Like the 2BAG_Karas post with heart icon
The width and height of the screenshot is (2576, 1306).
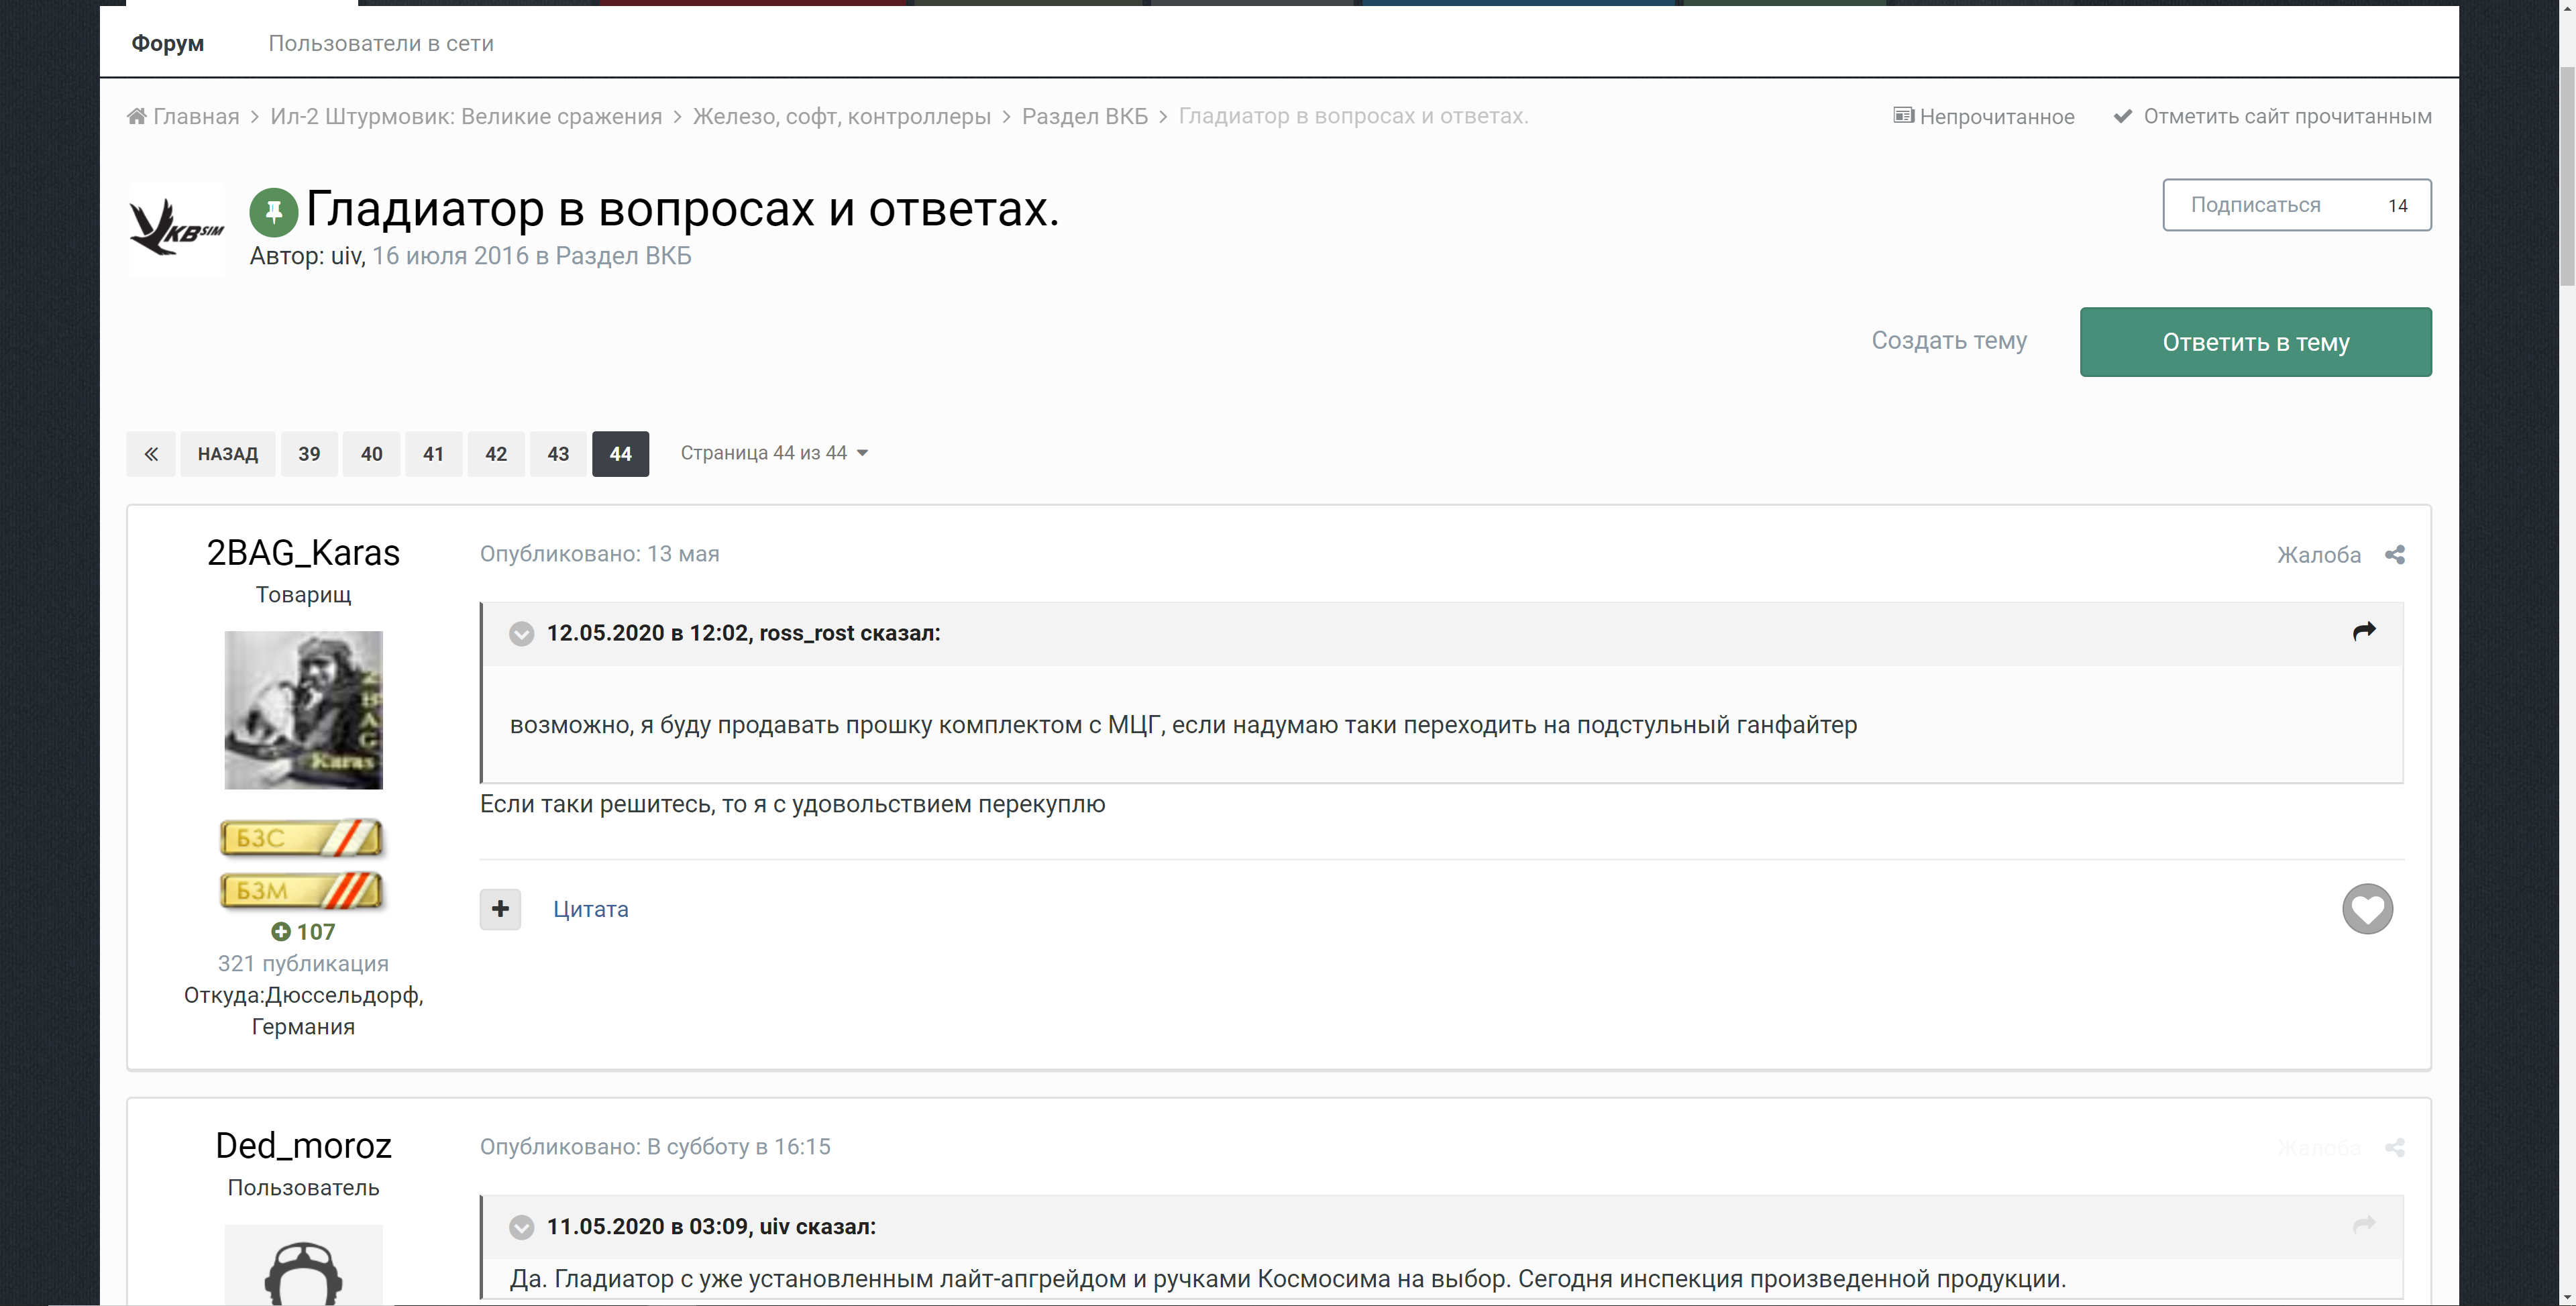click(2367, 909)
